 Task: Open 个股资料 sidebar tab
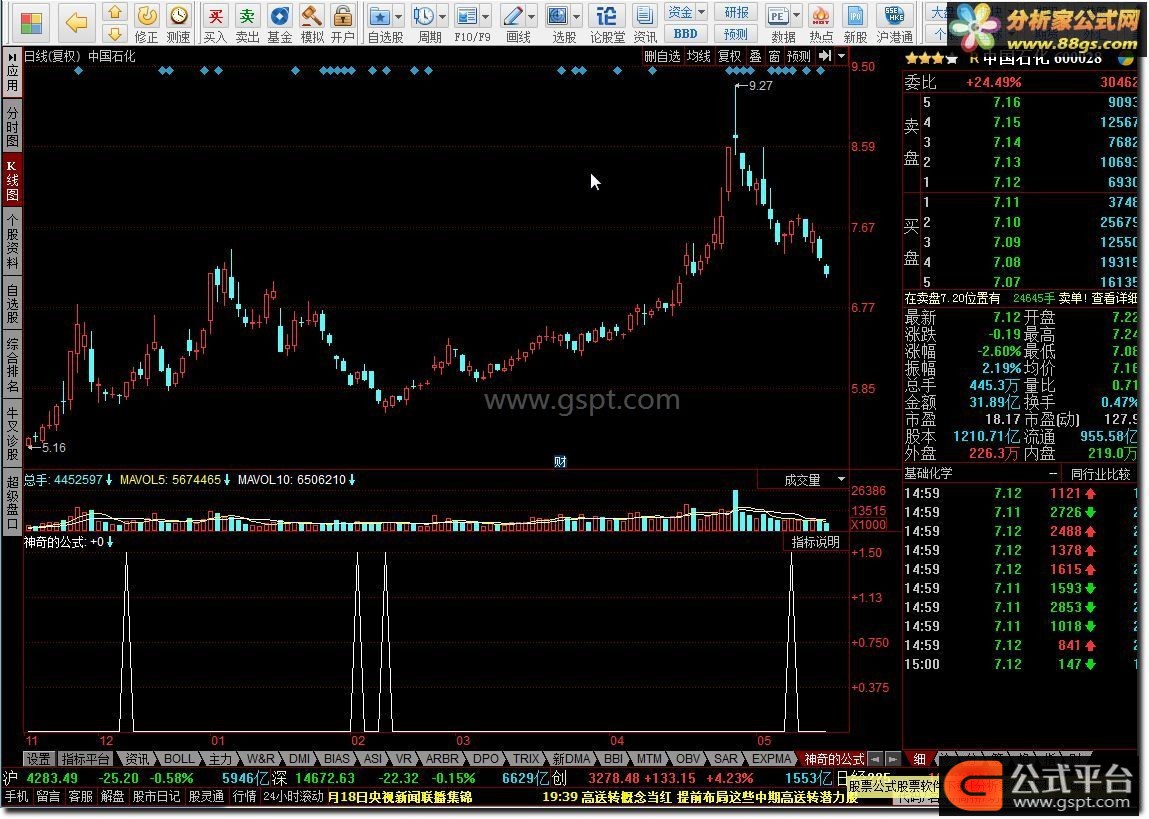[12, 241]
